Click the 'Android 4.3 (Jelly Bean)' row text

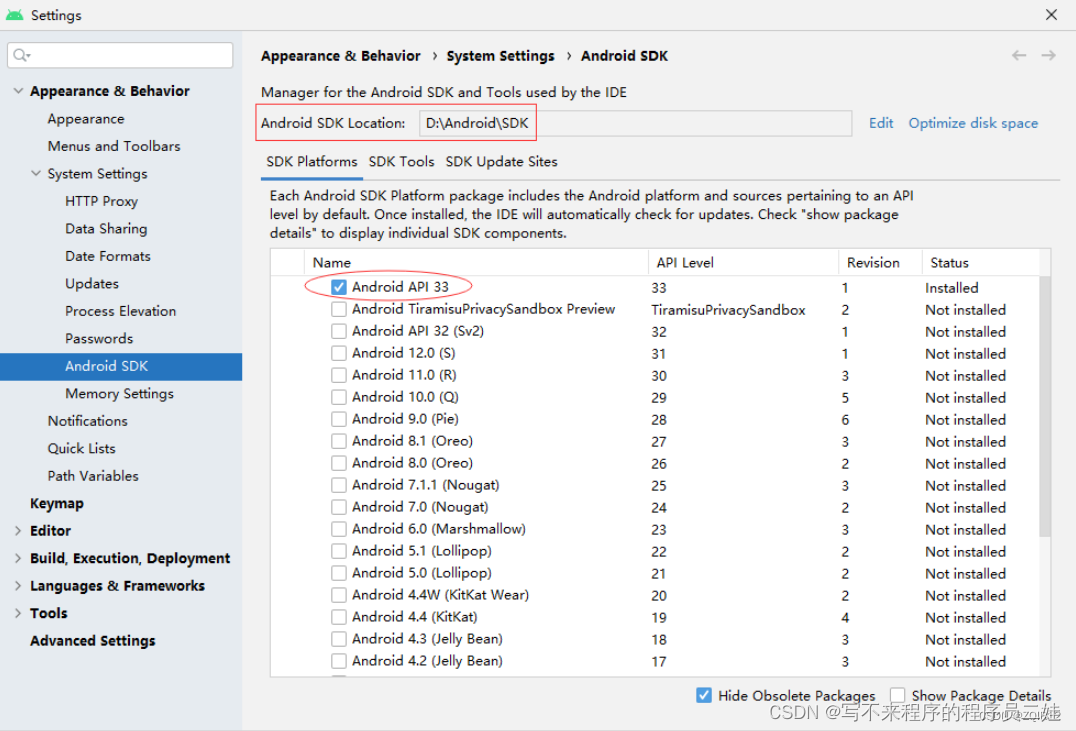click(427, 639)
